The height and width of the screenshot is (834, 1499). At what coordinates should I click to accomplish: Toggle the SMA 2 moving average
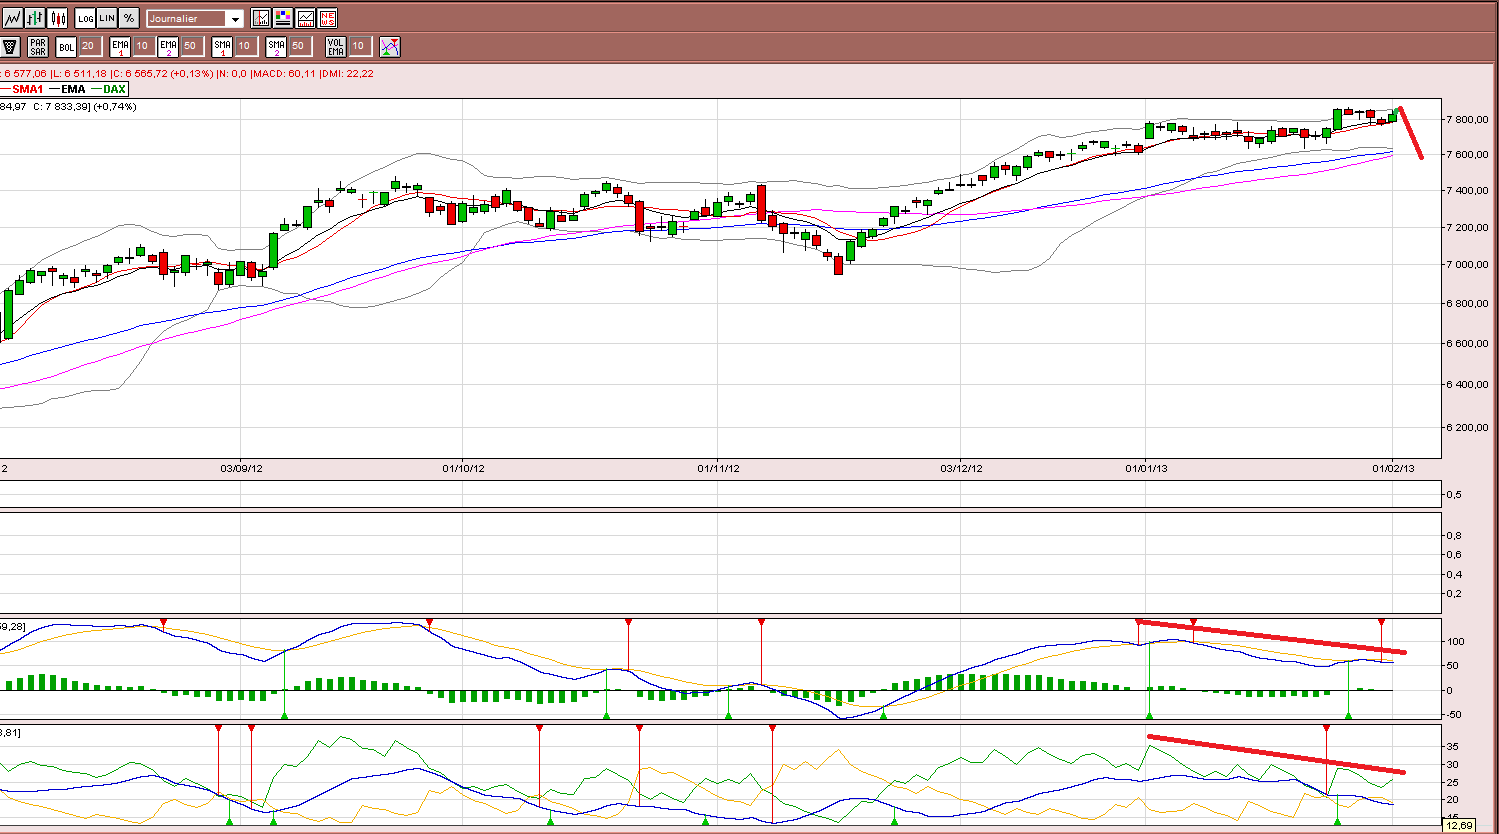point(276,46)
